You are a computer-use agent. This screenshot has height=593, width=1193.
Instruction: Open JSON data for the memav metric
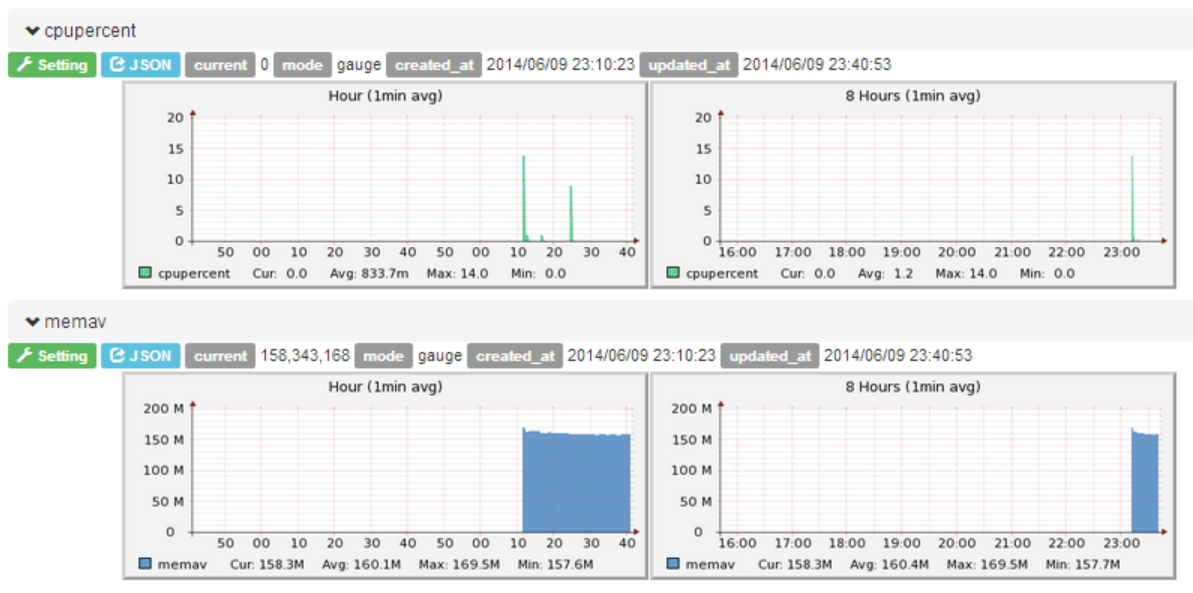[x=140, y=356]
